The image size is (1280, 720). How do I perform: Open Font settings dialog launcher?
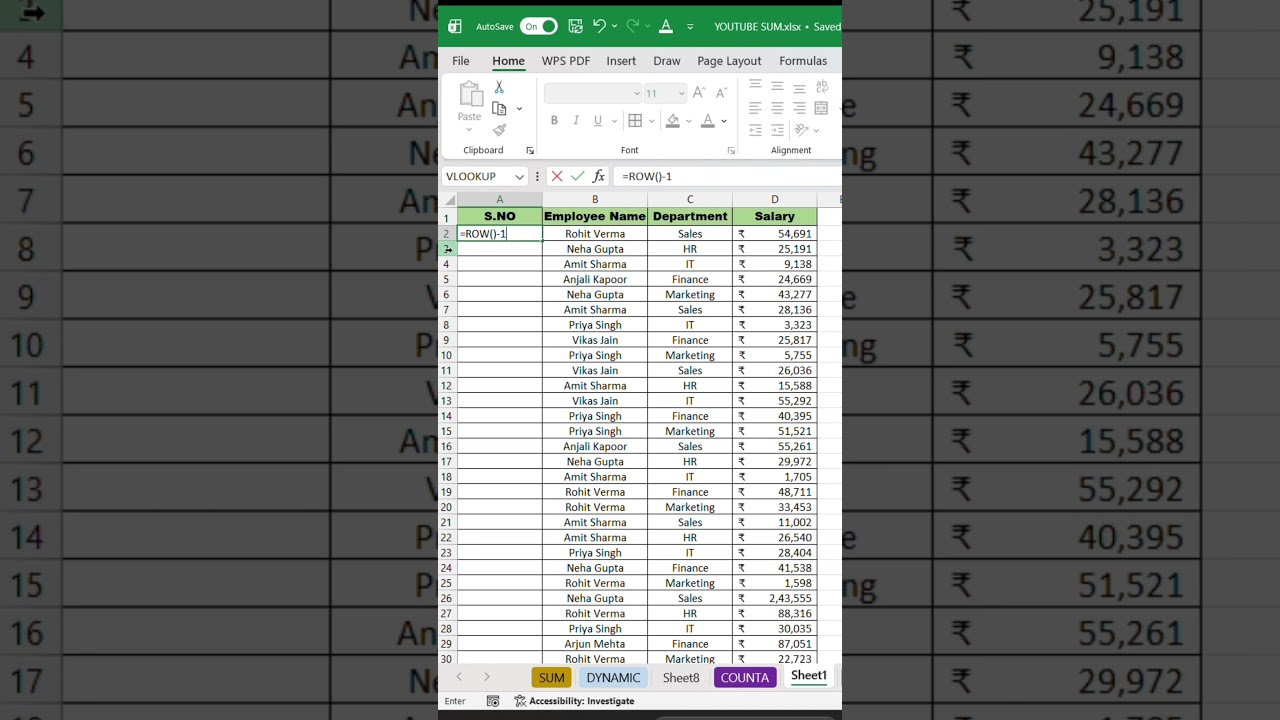pos(731,151)
